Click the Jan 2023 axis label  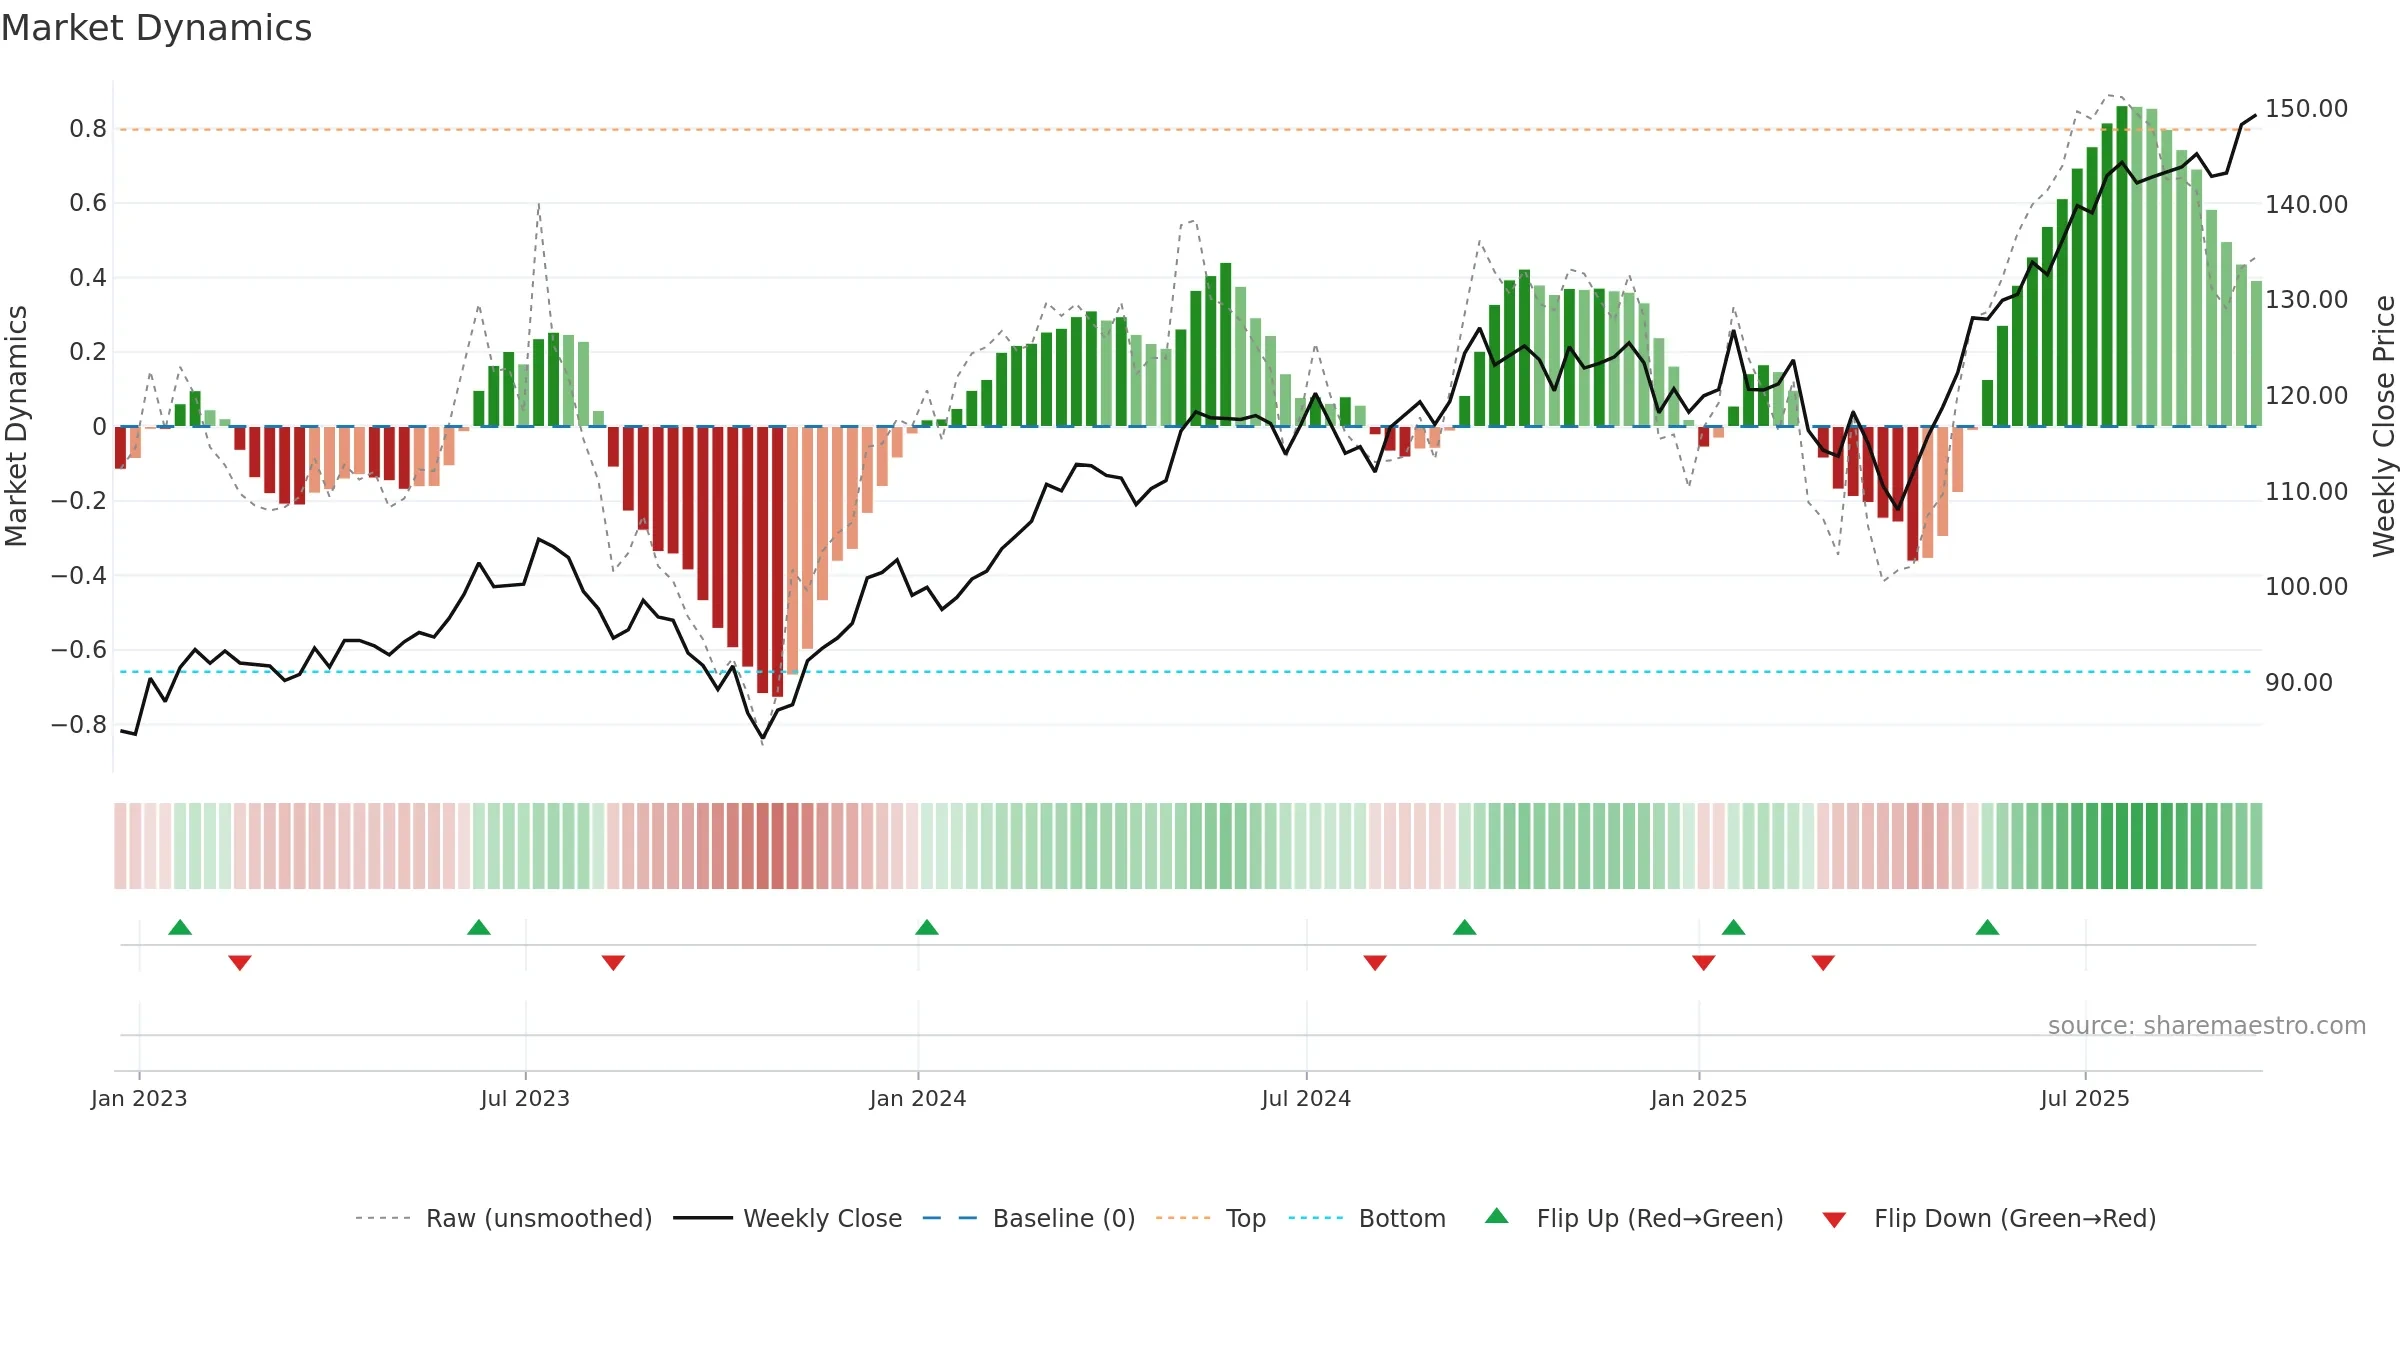pyautogui.click(x=139, y=1098)
